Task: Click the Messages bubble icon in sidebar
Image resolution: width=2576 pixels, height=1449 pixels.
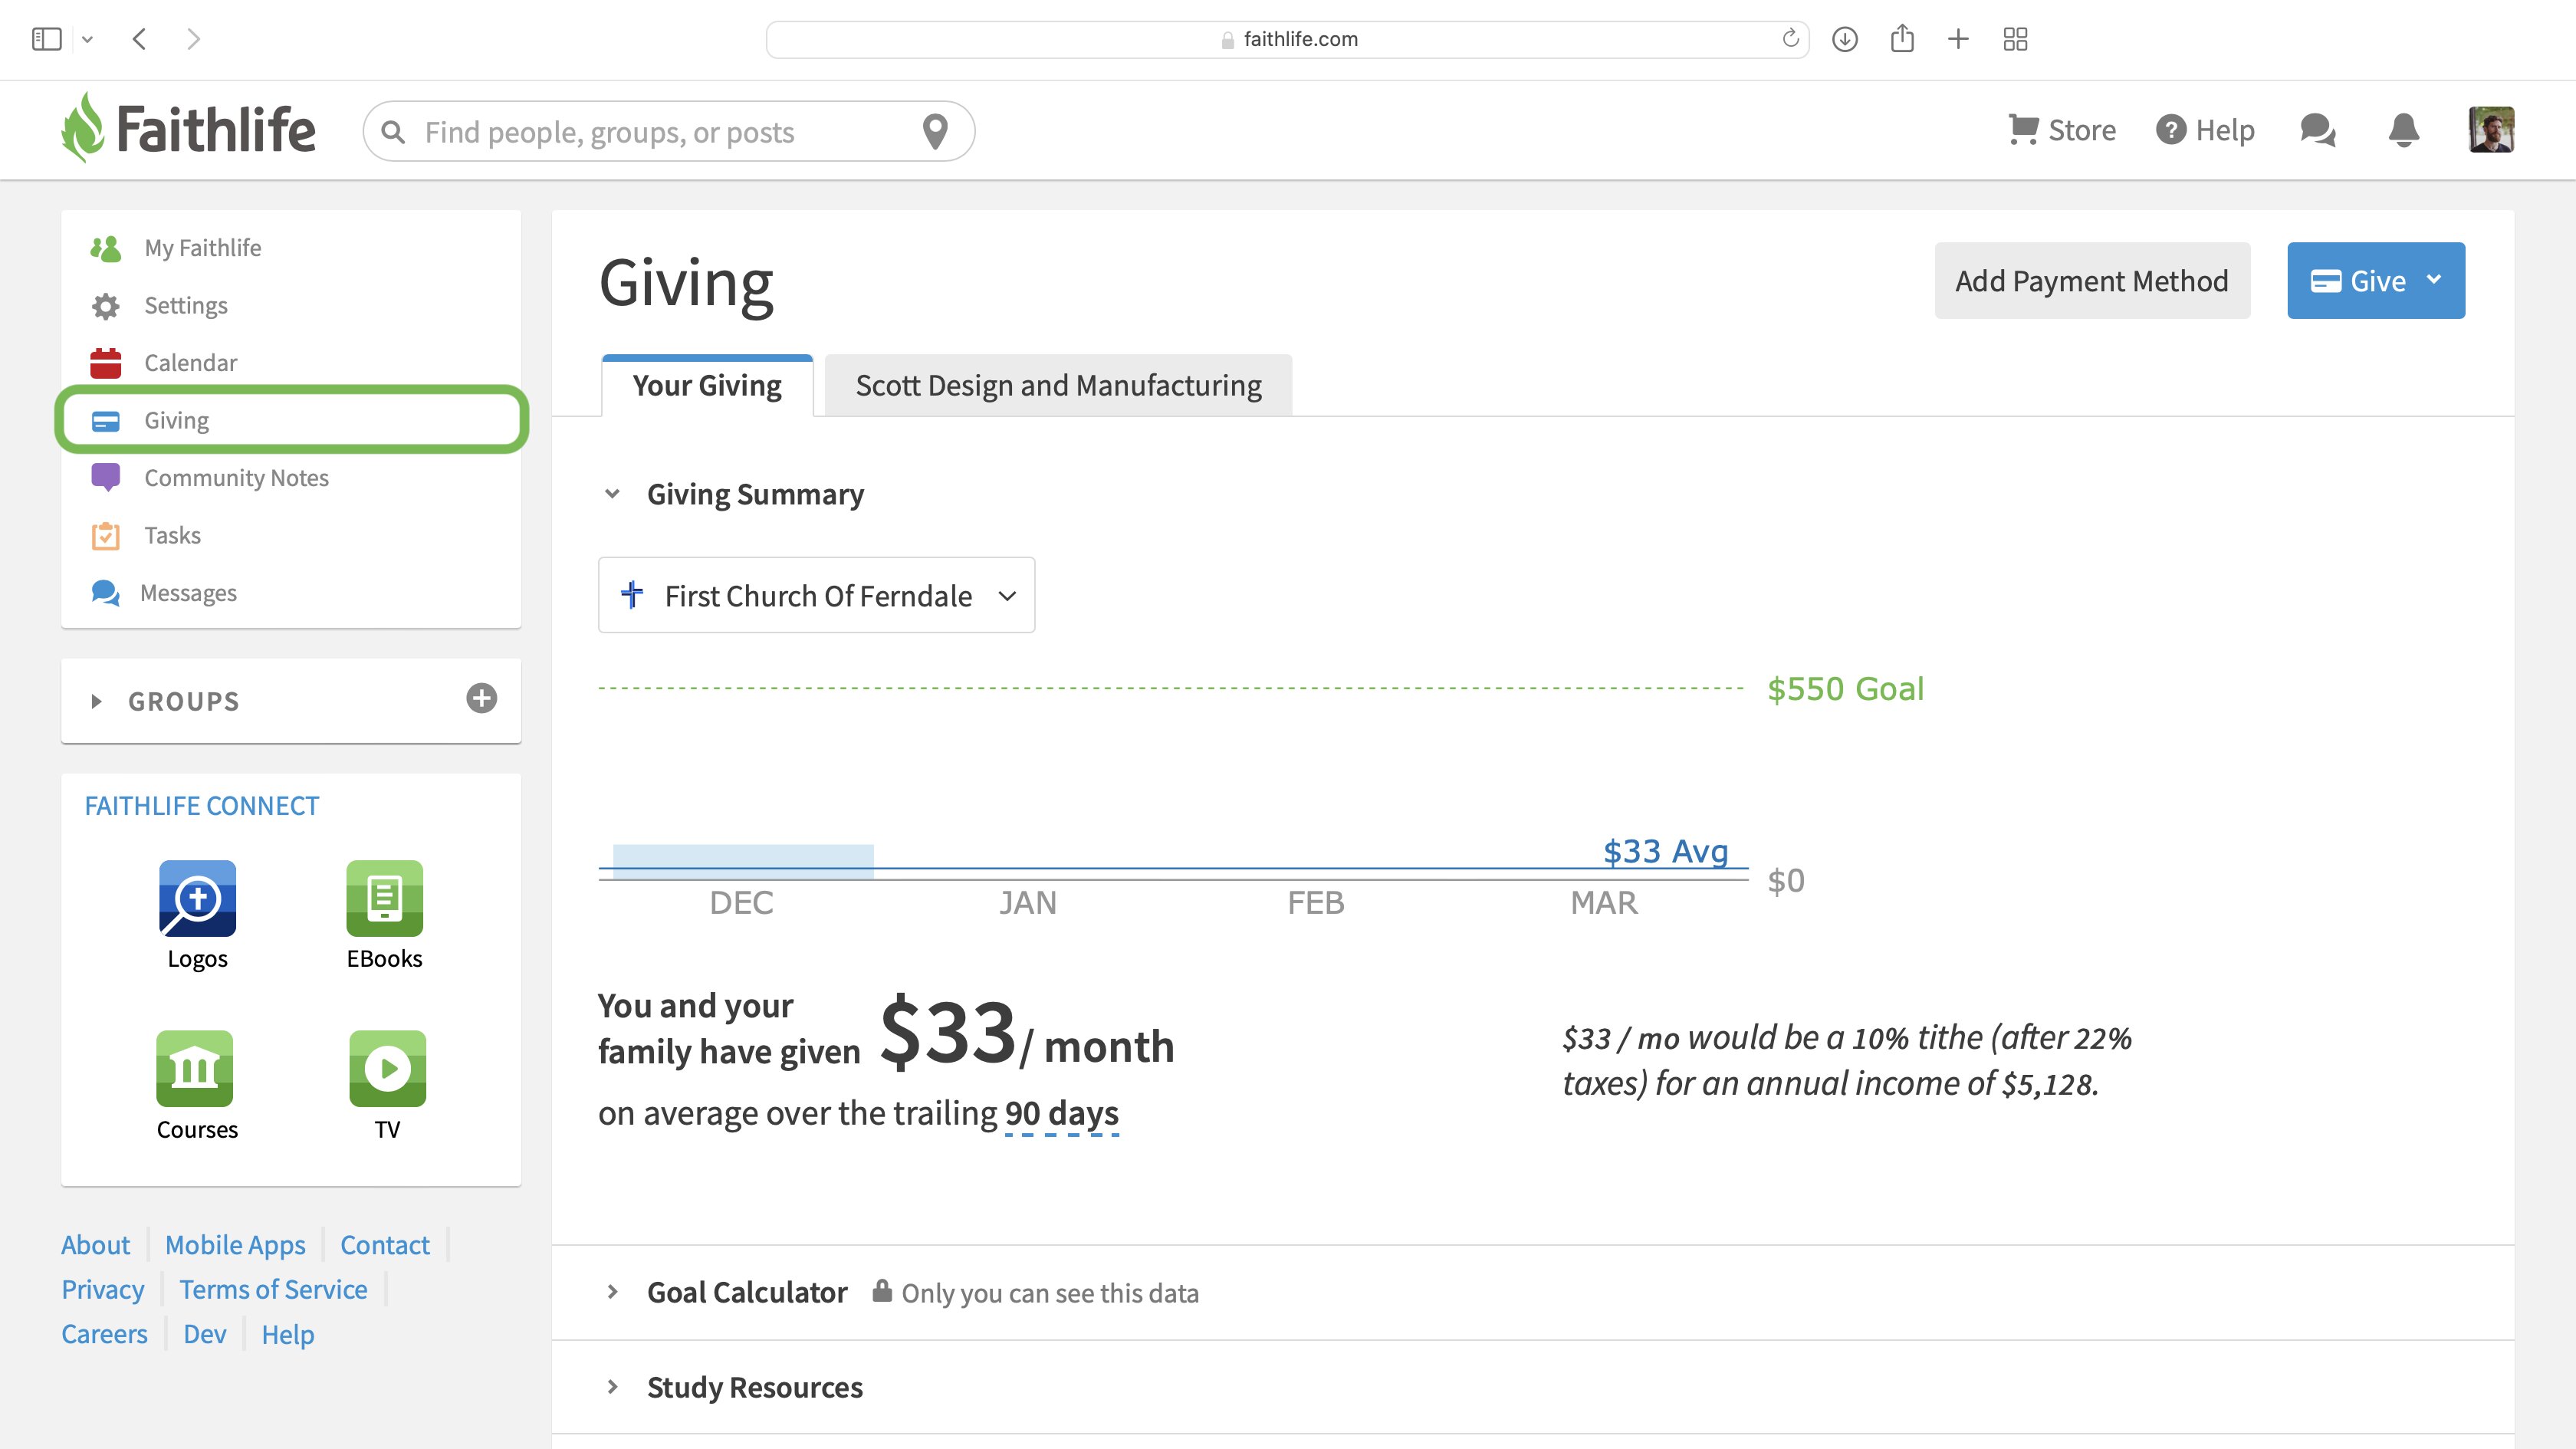Action: [x=105, y=593]
